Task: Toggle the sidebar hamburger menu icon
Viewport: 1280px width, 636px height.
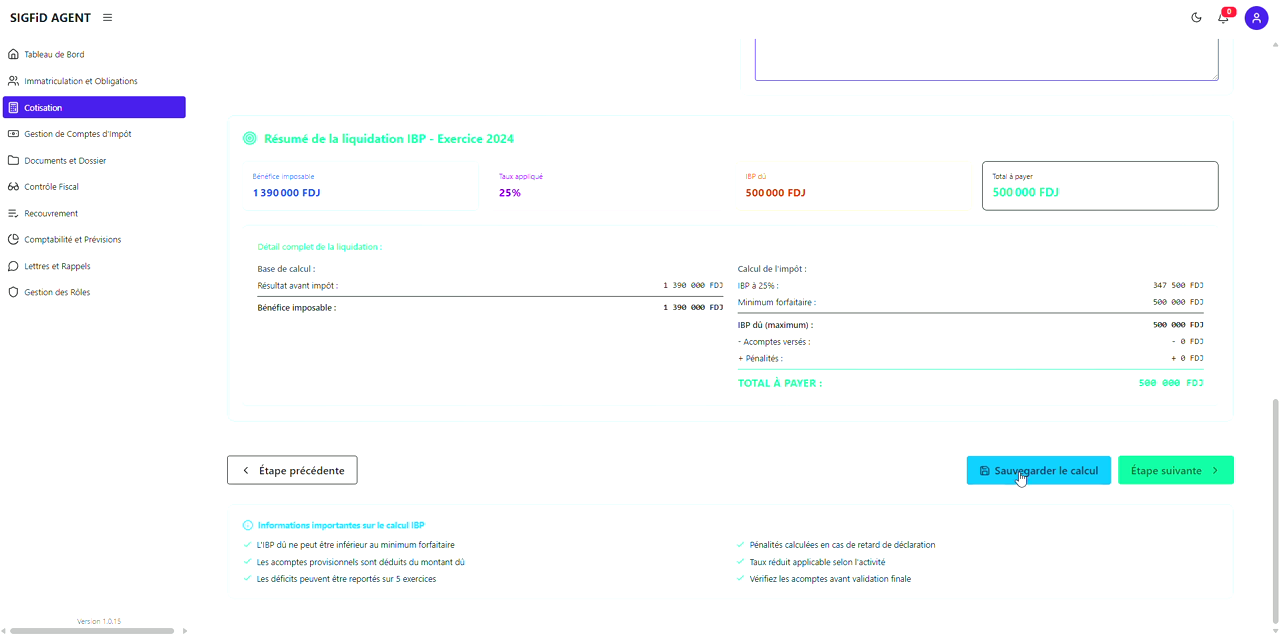Action: point(107,18)
